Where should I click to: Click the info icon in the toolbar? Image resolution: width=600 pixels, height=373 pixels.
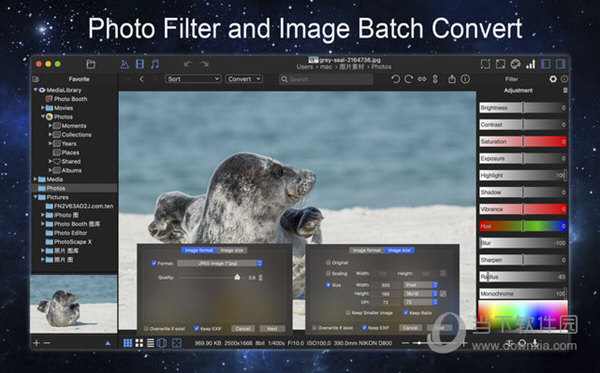465,79
